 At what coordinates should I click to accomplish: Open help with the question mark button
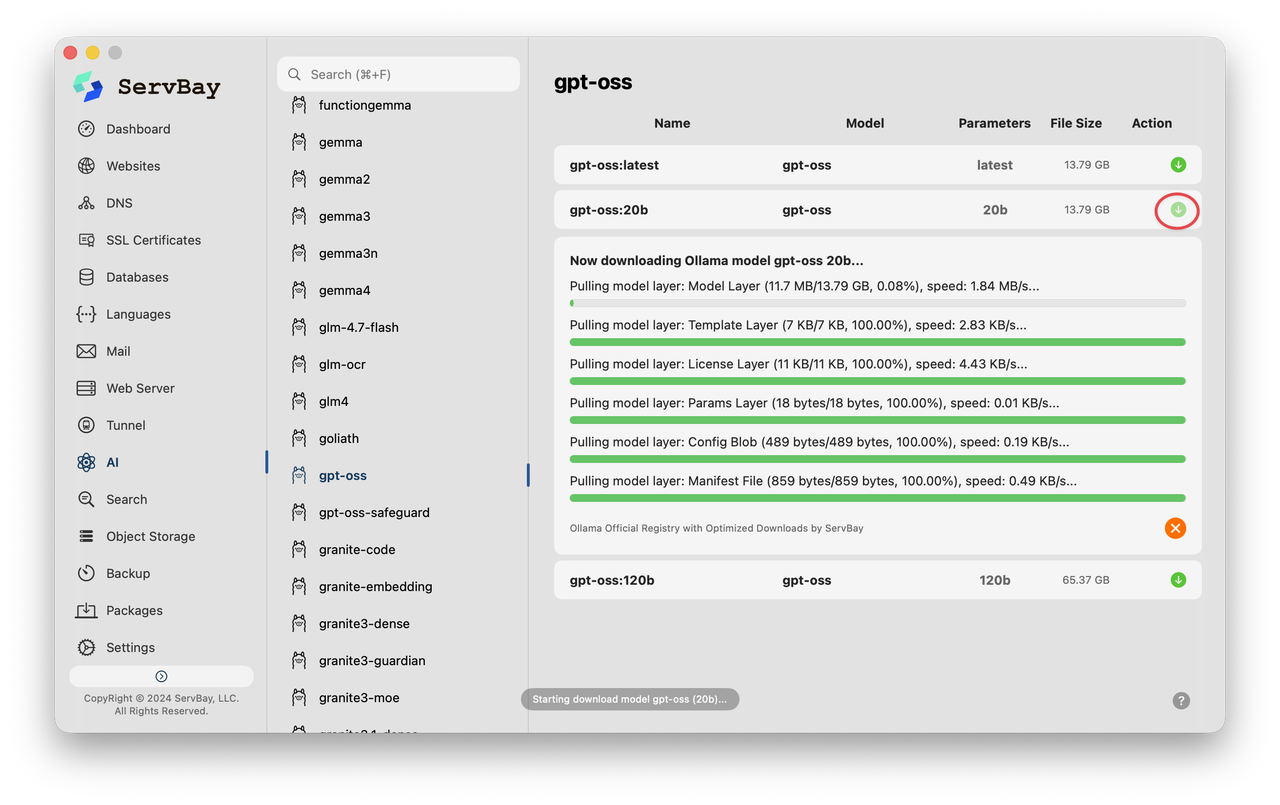(1181, 701)
